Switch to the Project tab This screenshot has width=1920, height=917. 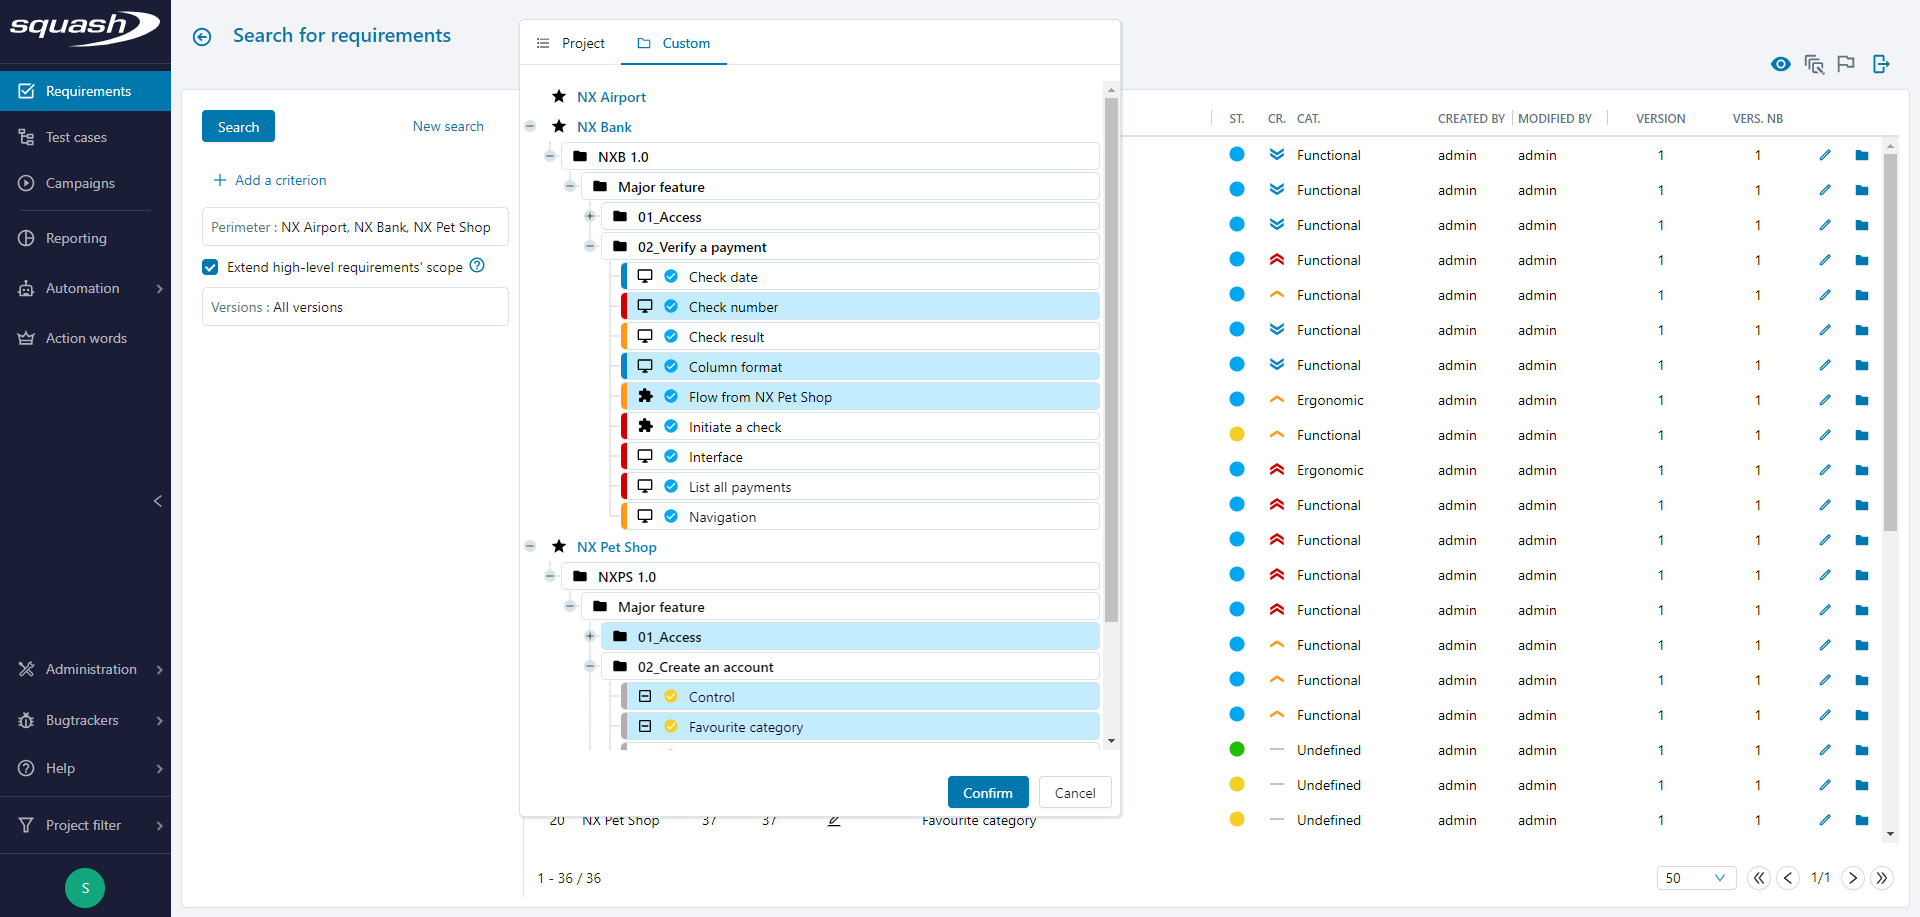571,43
